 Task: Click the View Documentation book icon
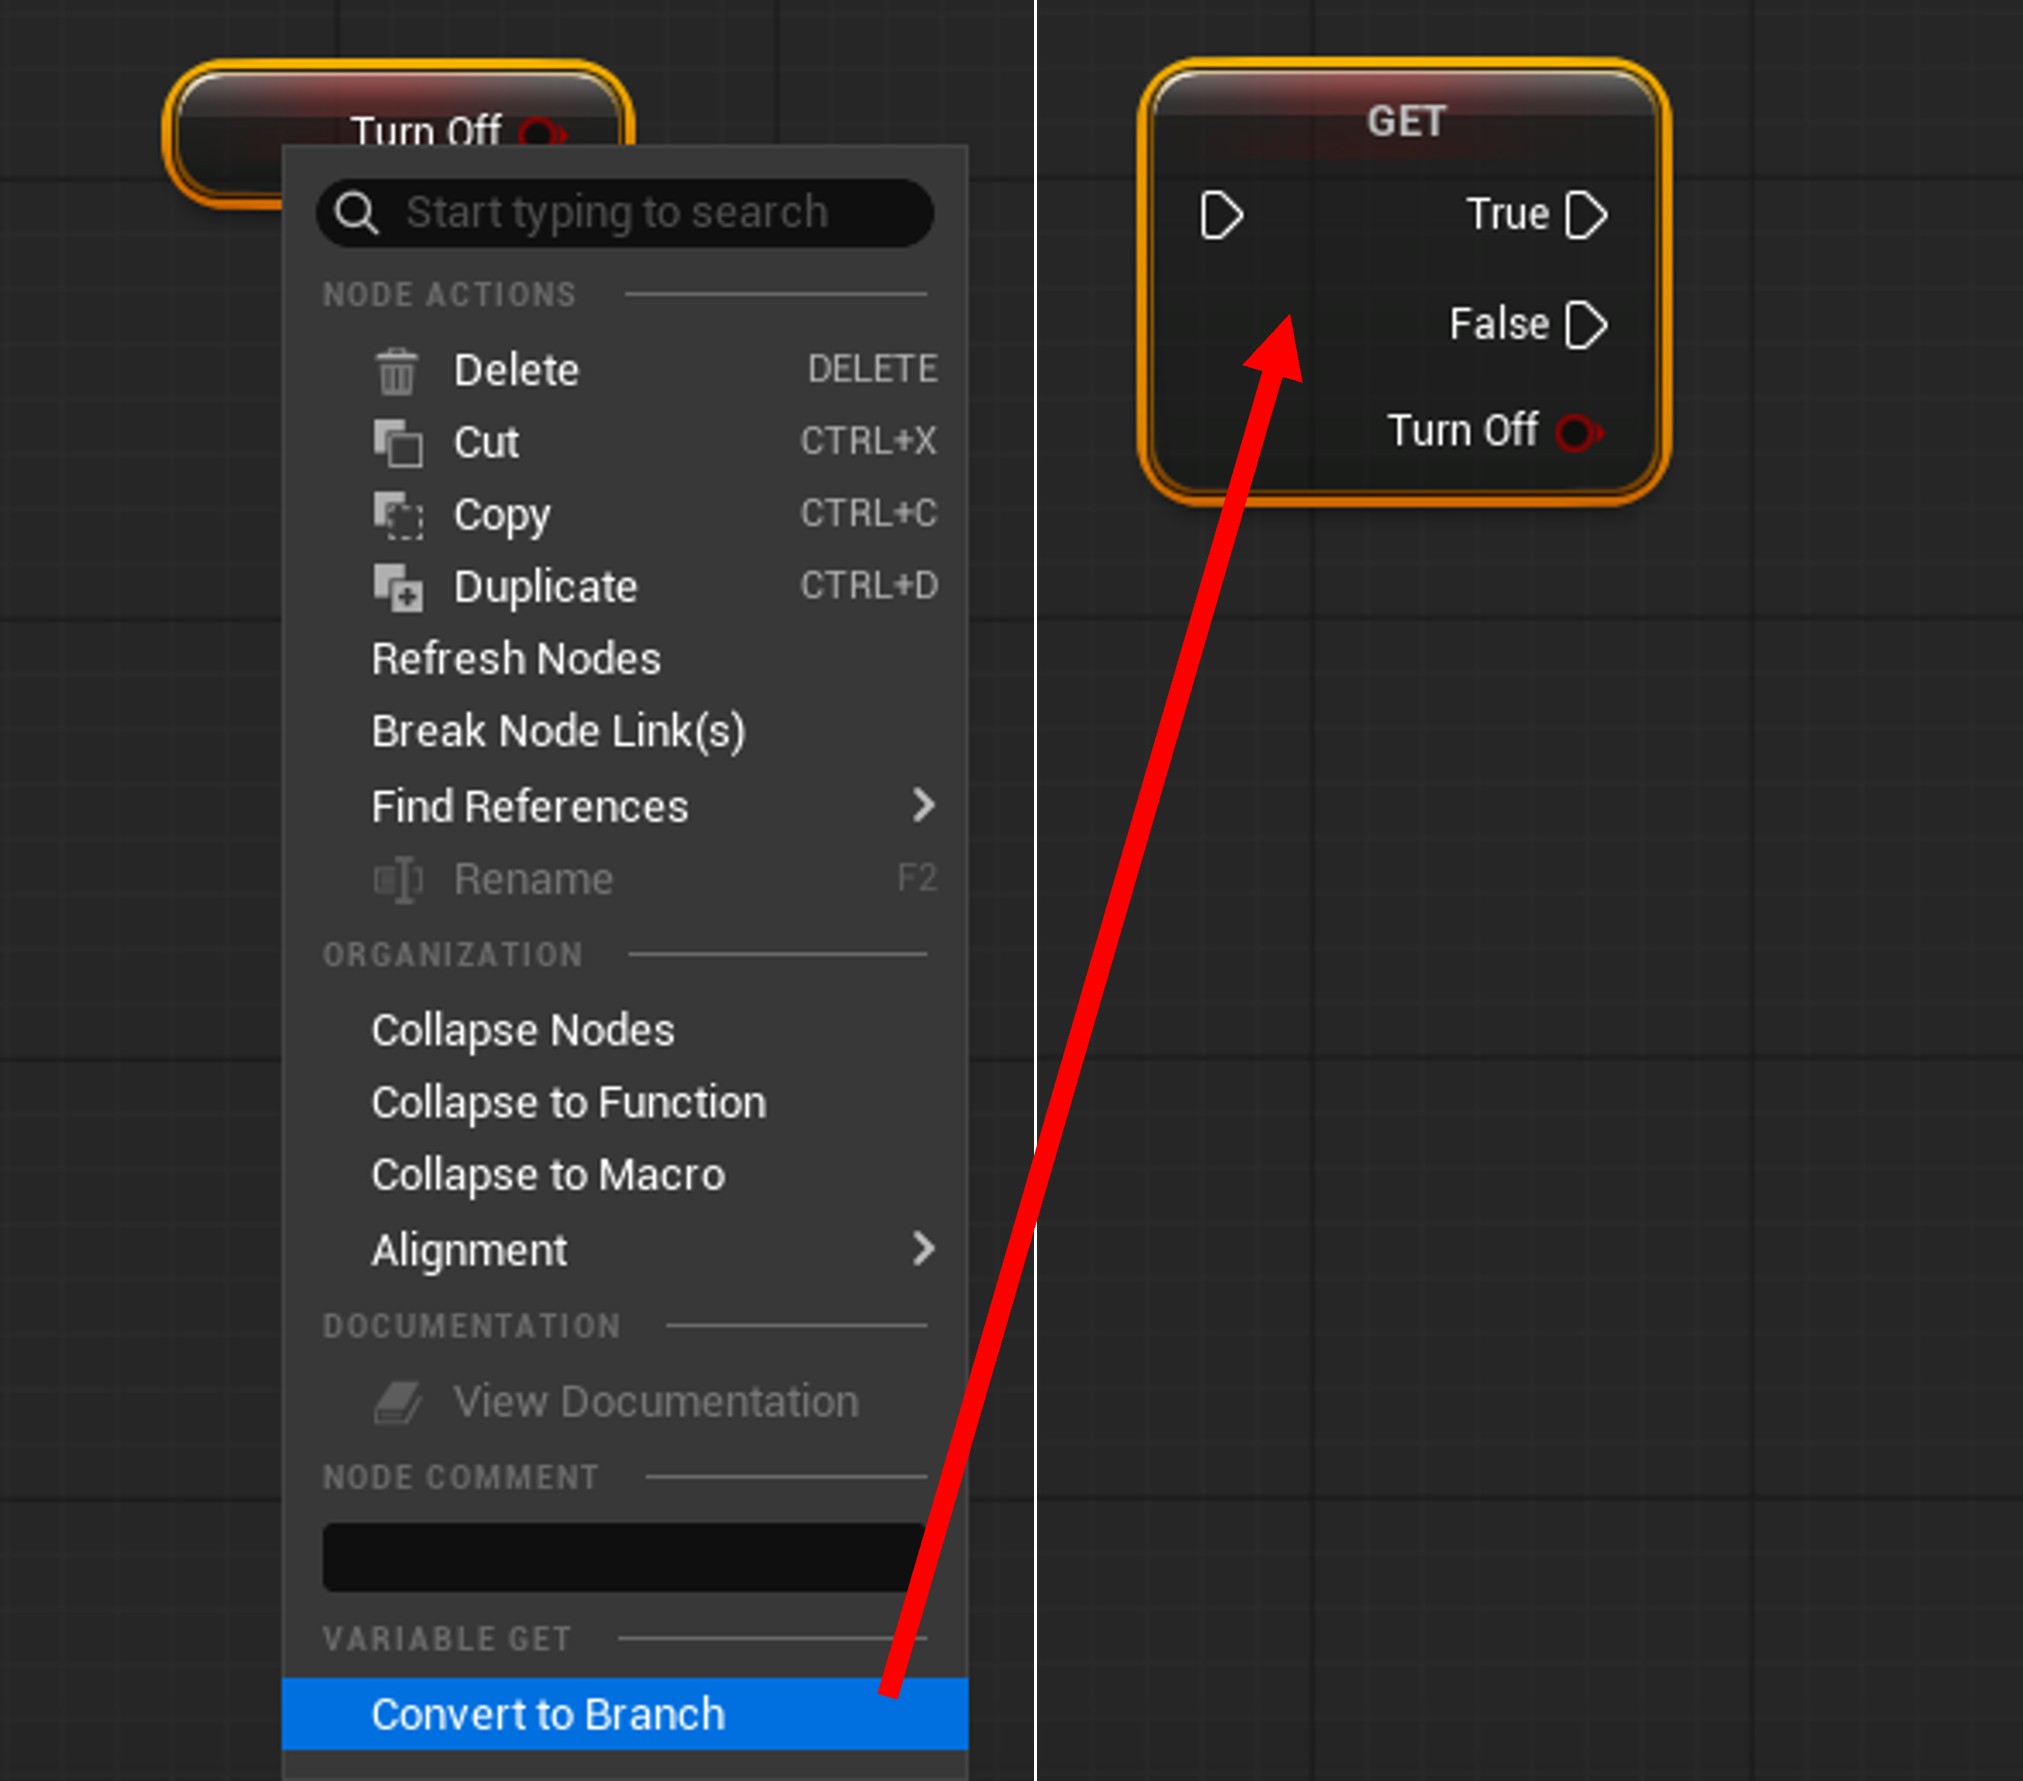click(398, 1402)
